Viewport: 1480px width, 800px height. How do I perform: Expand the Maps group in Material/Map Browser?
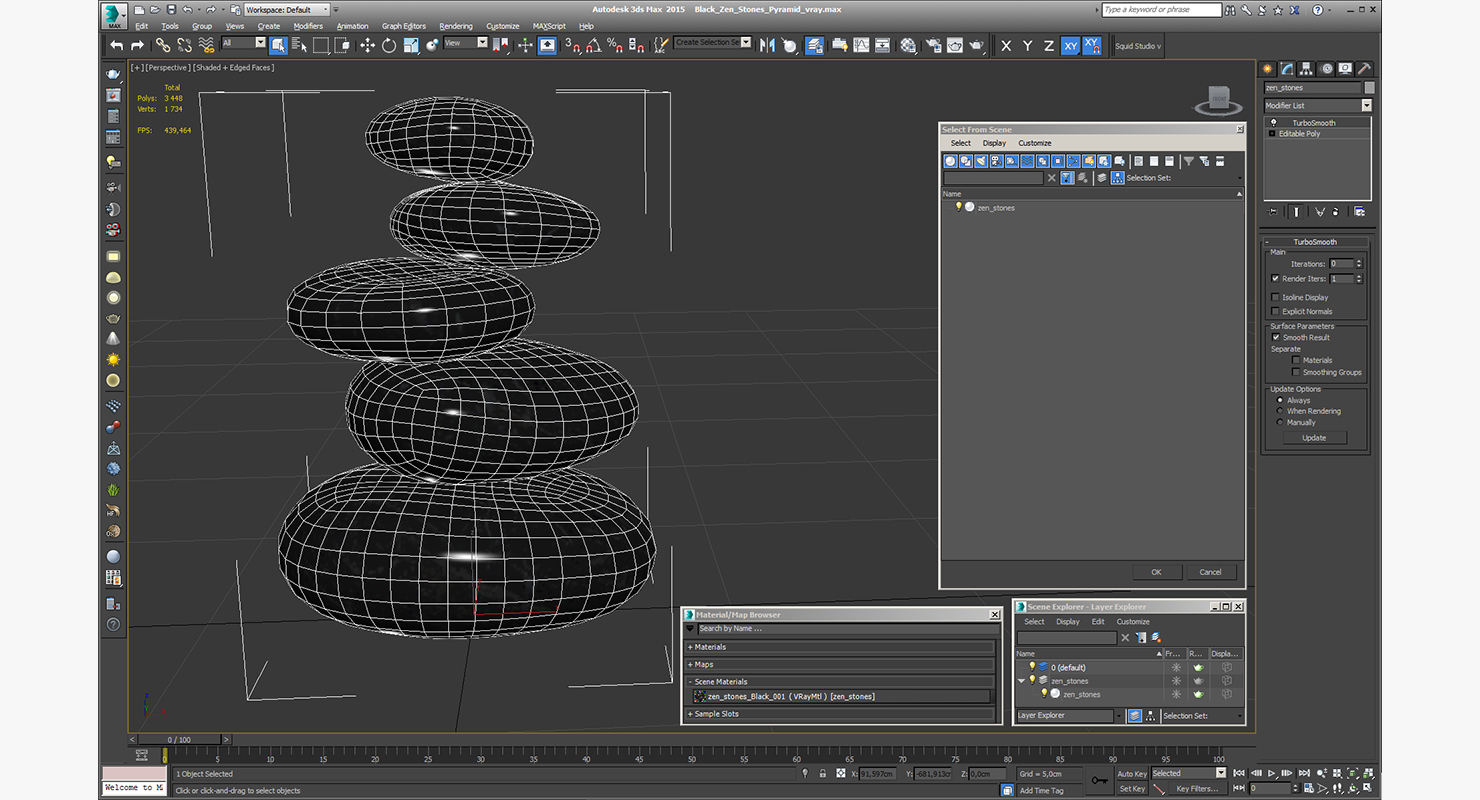point(840,664)
